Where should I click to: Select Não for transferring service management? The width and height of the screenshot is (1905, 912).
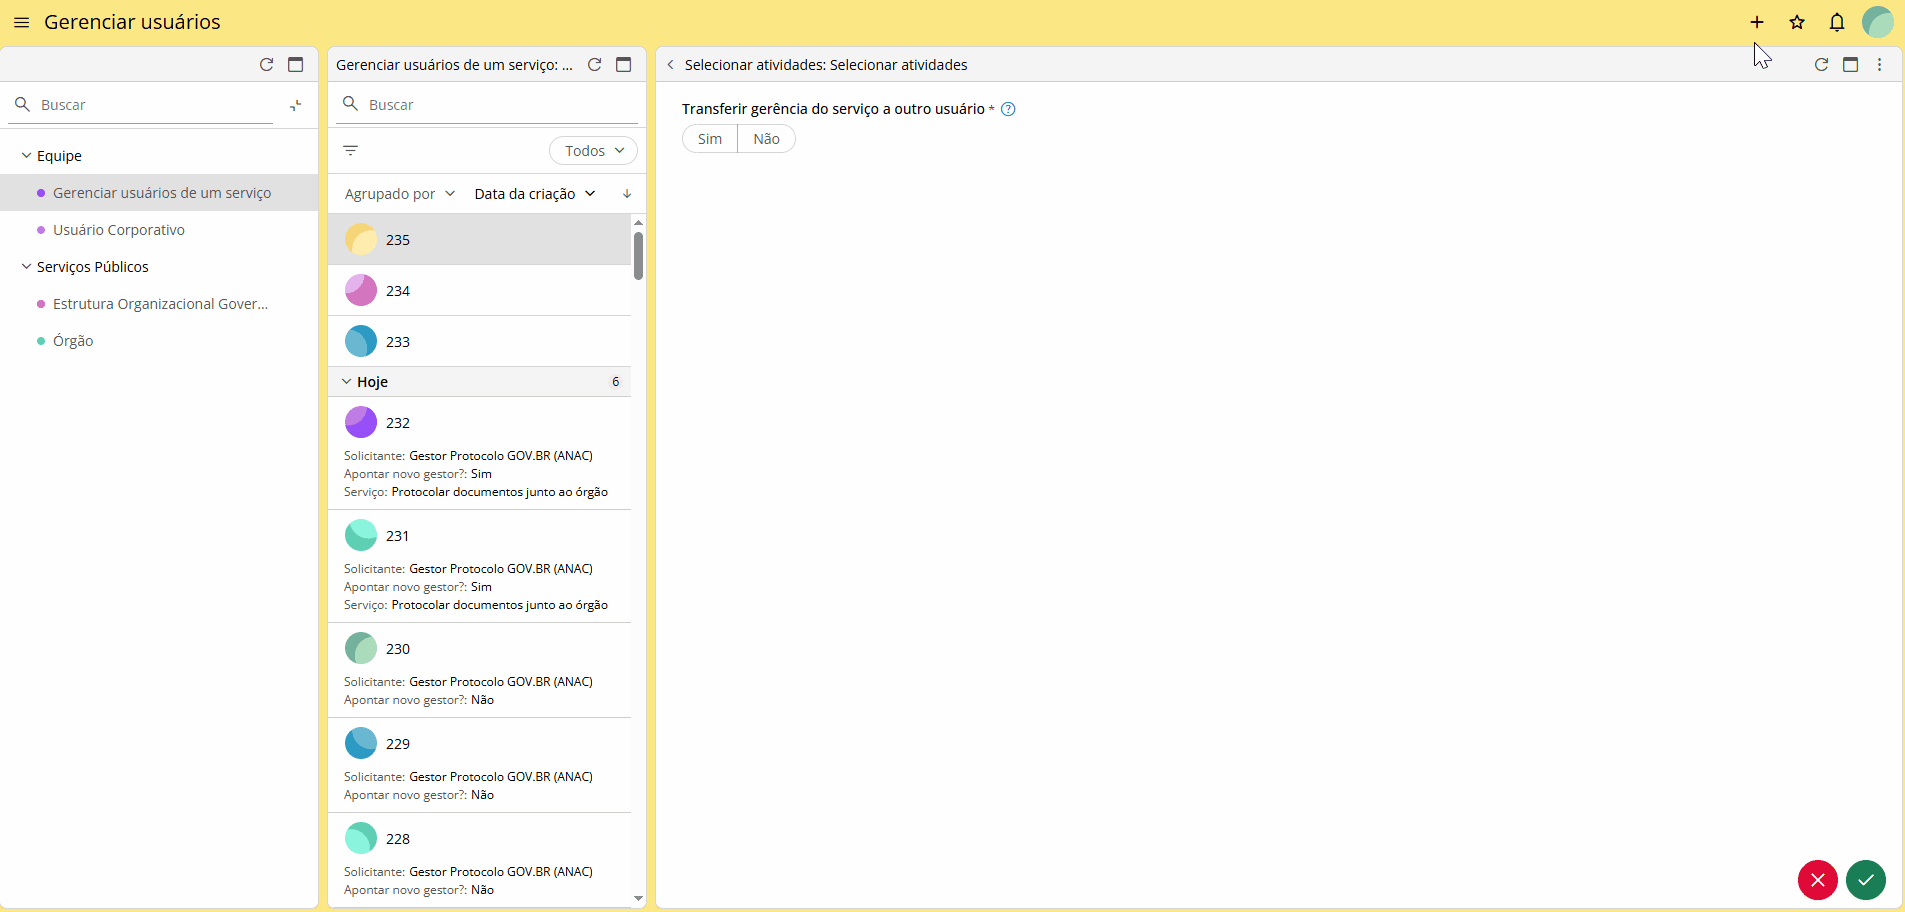click(767, 139)
